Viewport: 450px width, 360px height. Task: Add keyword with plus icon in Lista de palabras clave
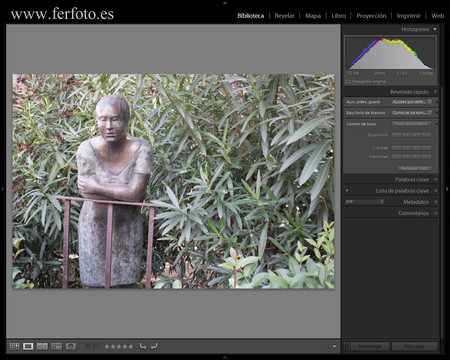tap(347, 191)
